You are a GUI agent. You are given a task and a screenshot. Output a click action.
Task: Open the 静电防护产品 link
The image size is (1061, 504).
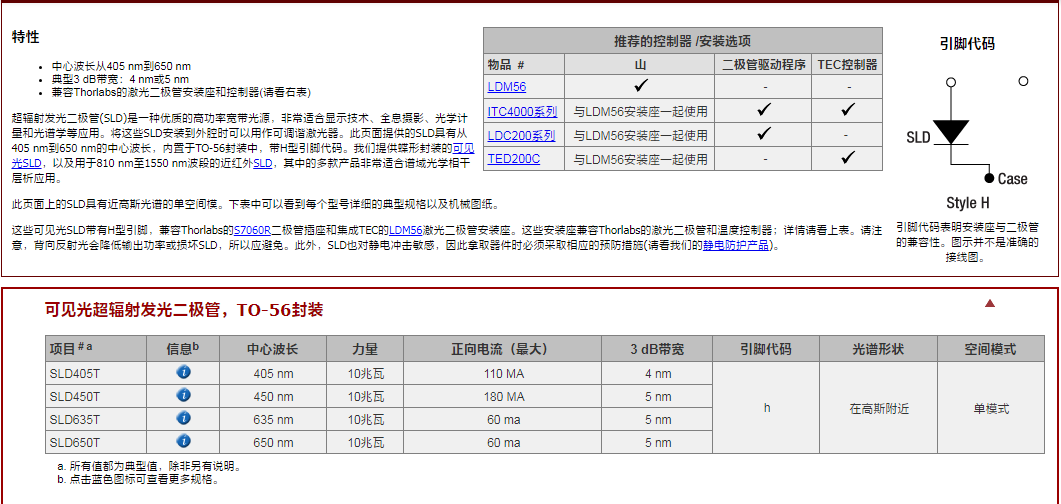[738, 245]
